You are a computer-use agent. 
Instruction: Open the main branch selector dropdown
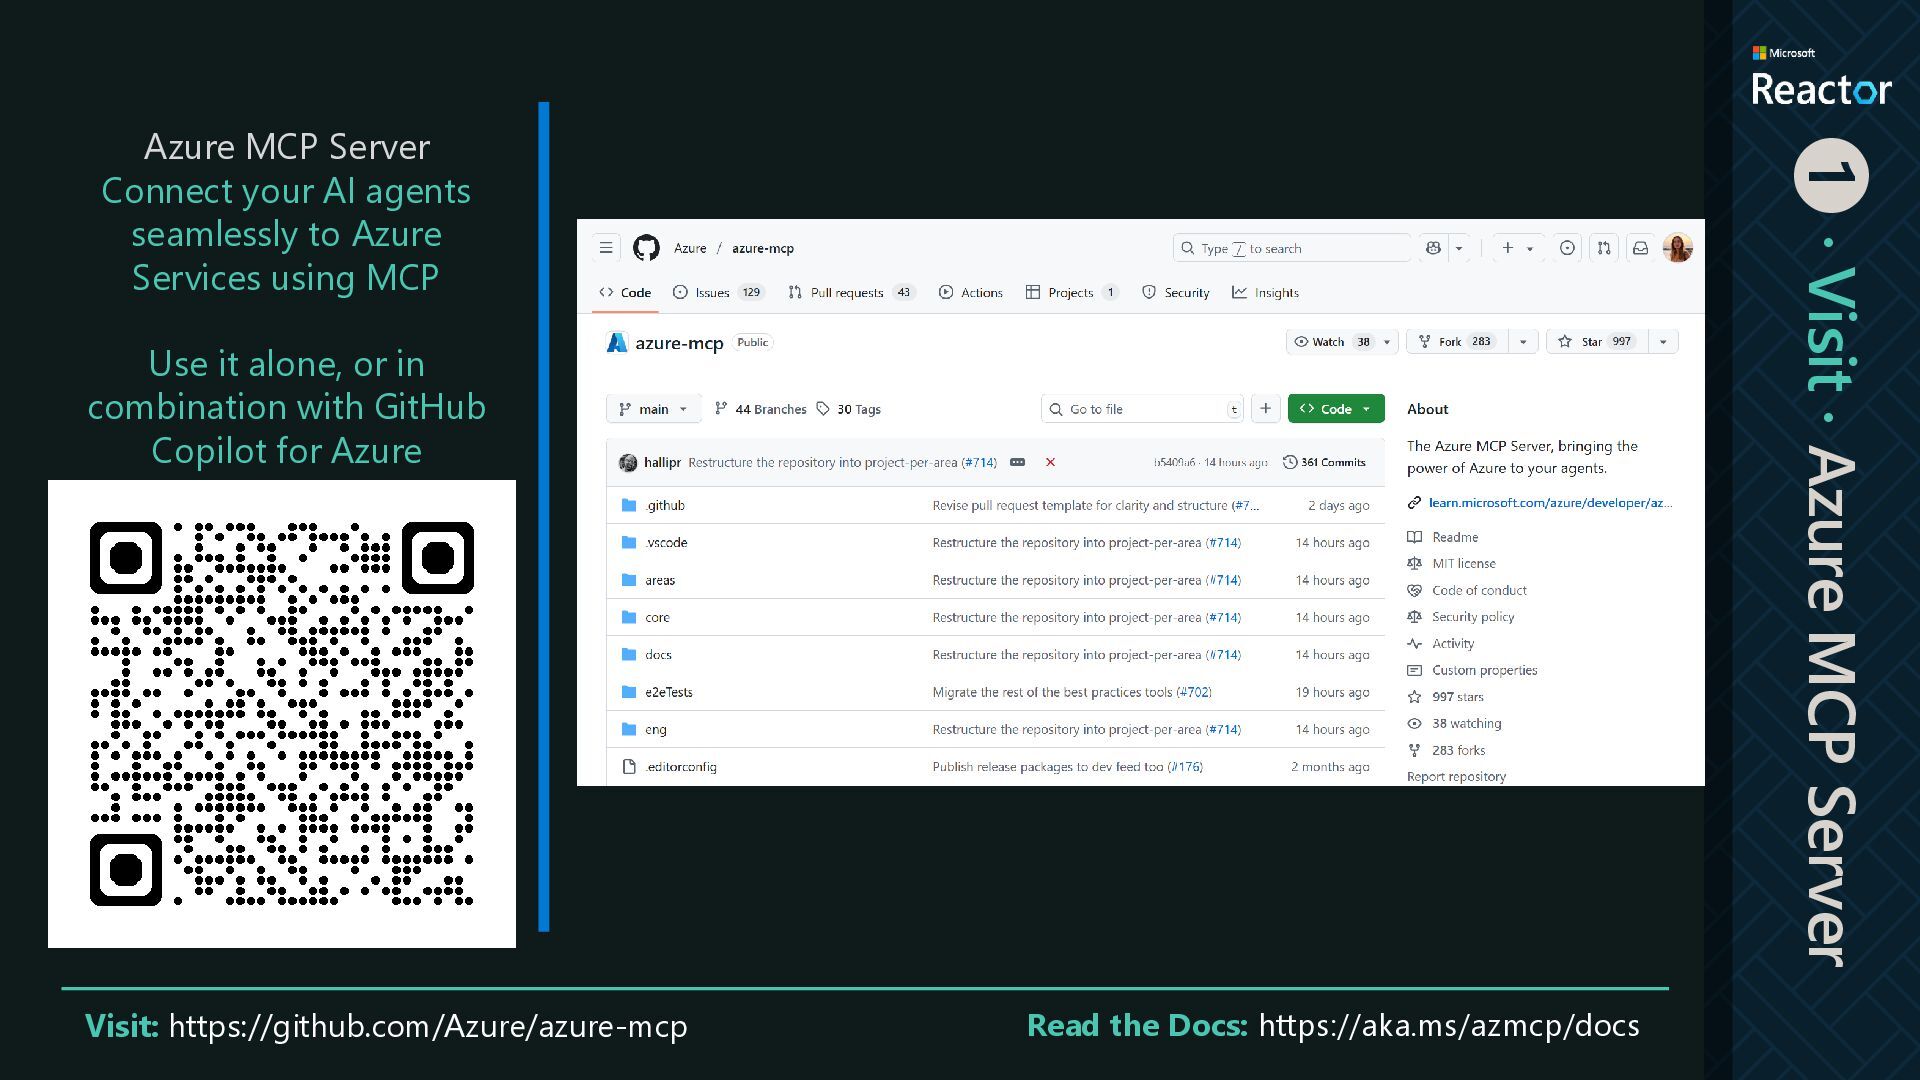tap(653, 409)
